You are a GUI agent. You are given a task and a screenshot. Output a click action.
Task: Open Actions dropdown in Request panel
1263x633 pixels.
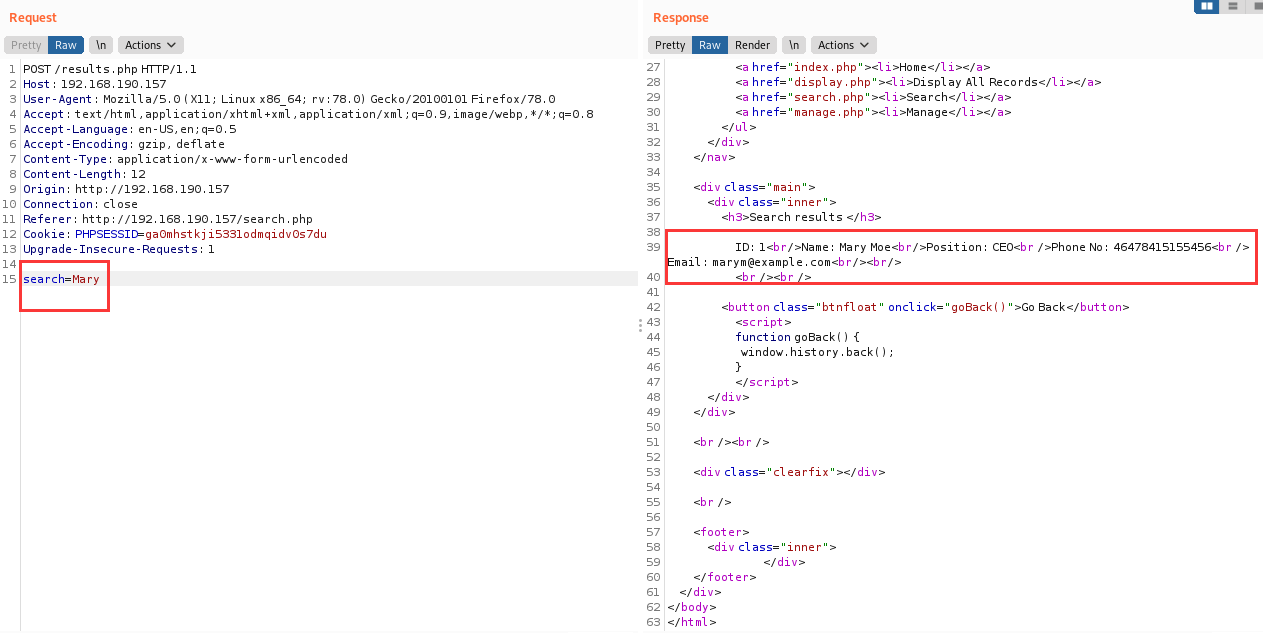tap(151, 45)
